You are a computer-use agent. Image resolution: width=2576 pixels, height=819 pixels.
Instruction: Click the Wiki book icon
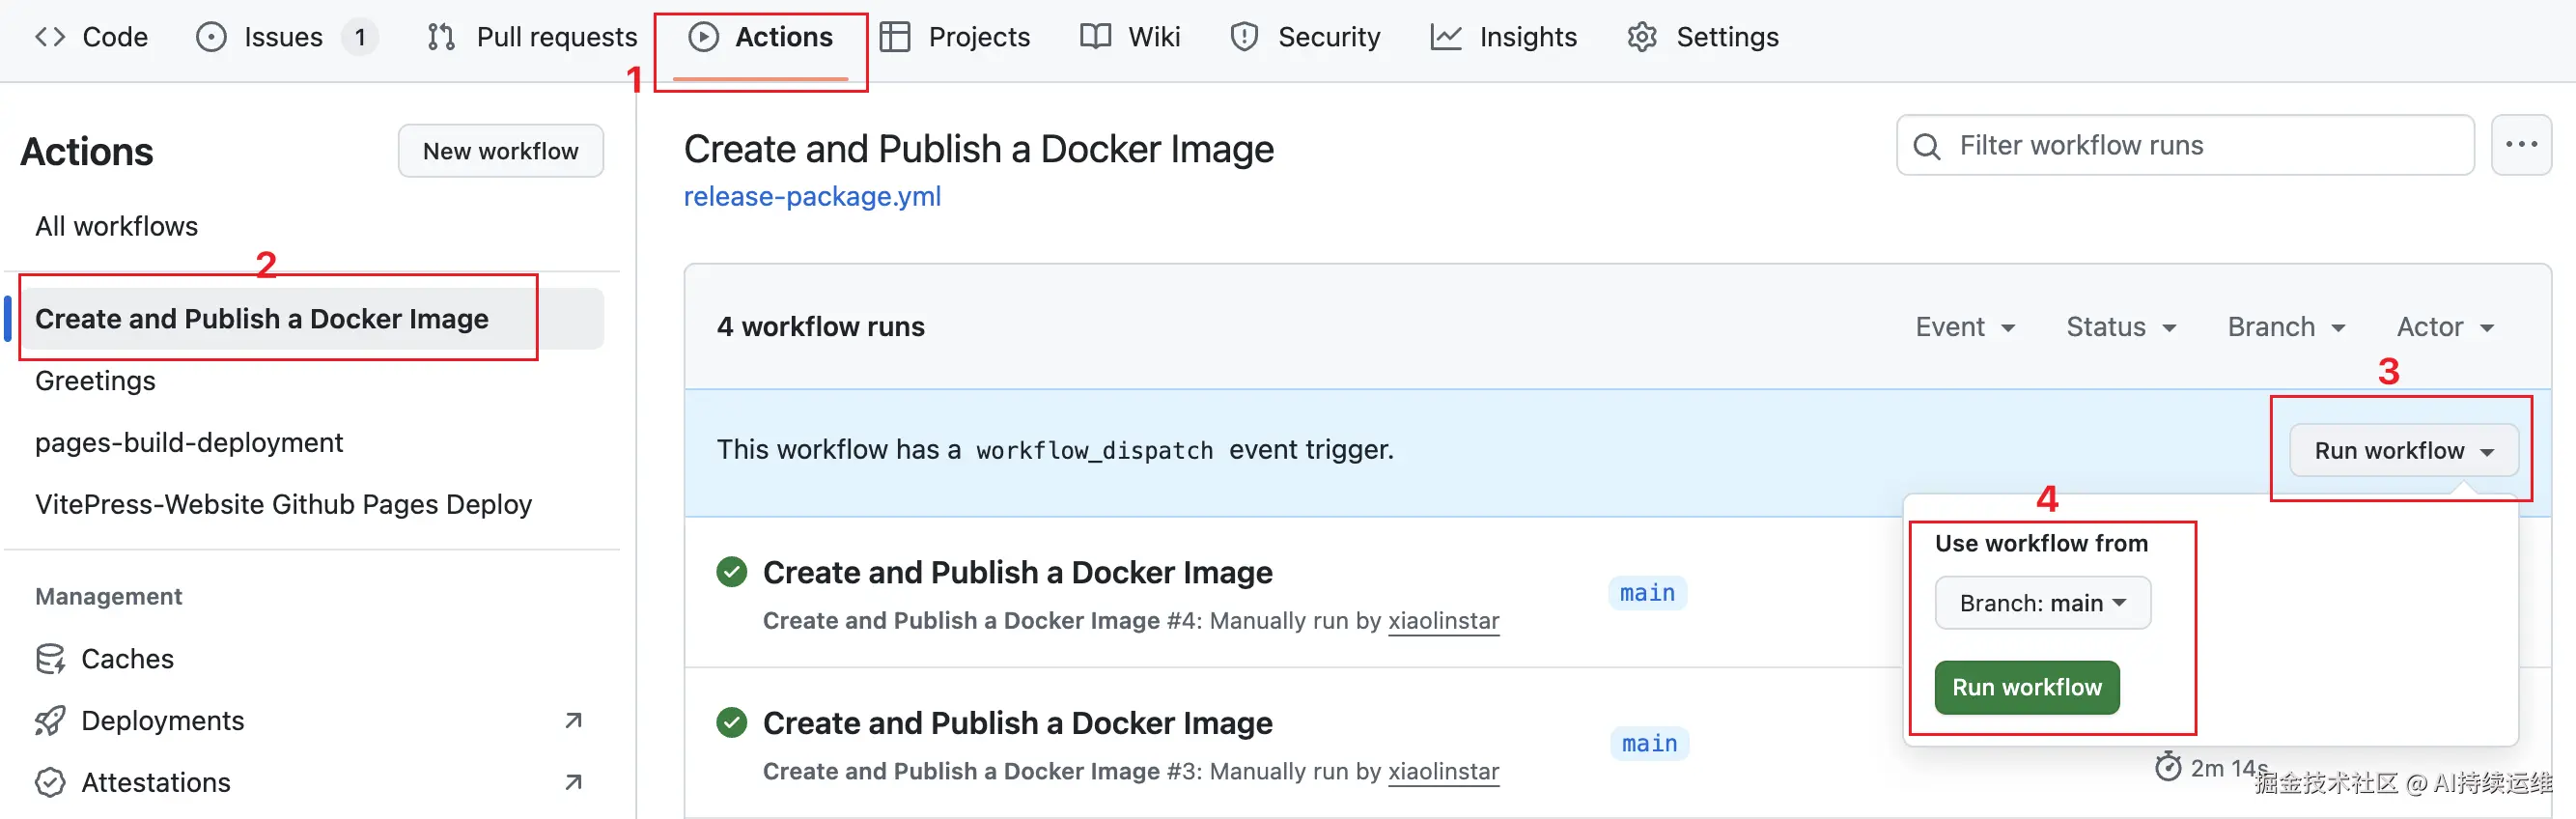pyautogui.click(x=1095, y=37)
